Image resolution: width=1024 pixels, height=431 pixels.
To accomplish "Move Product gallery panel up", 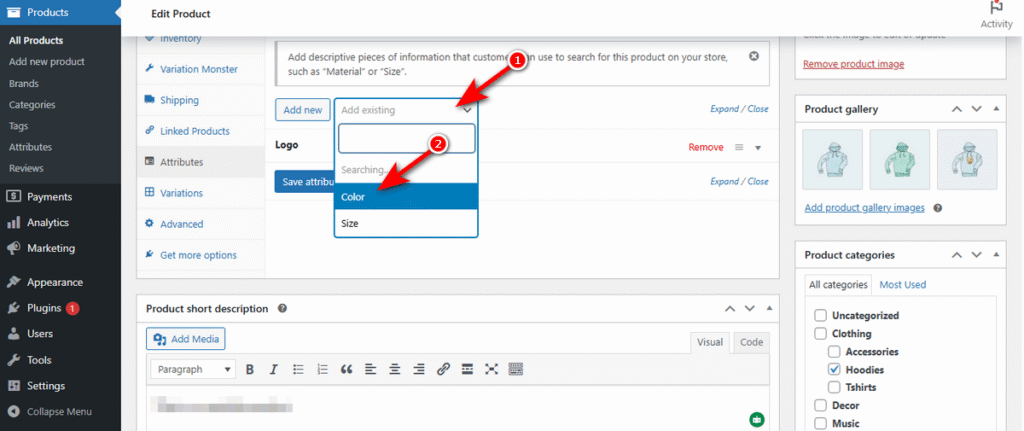I will point(957,109).
